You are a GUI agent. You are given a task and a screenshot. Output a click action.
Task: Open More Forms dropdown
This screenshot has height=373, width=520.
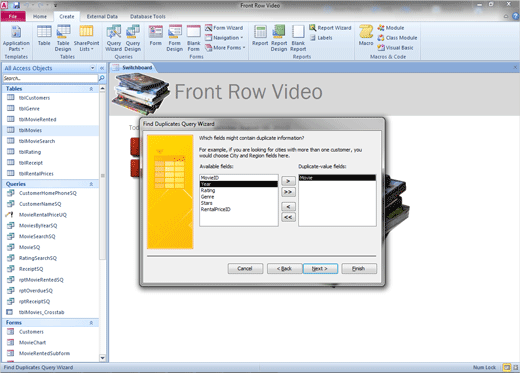tap(225, 48)
